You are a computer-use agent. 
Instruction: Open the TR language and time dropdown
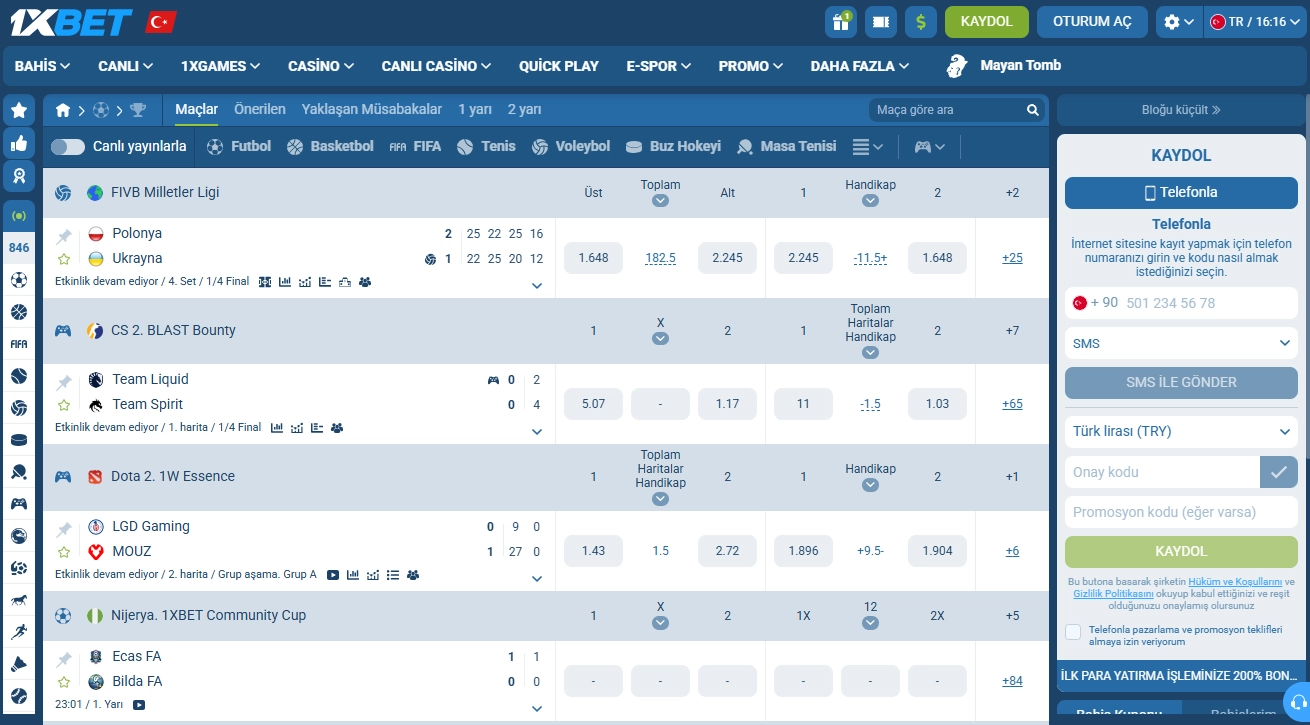pyautogui.click(x=1255, y=22)
